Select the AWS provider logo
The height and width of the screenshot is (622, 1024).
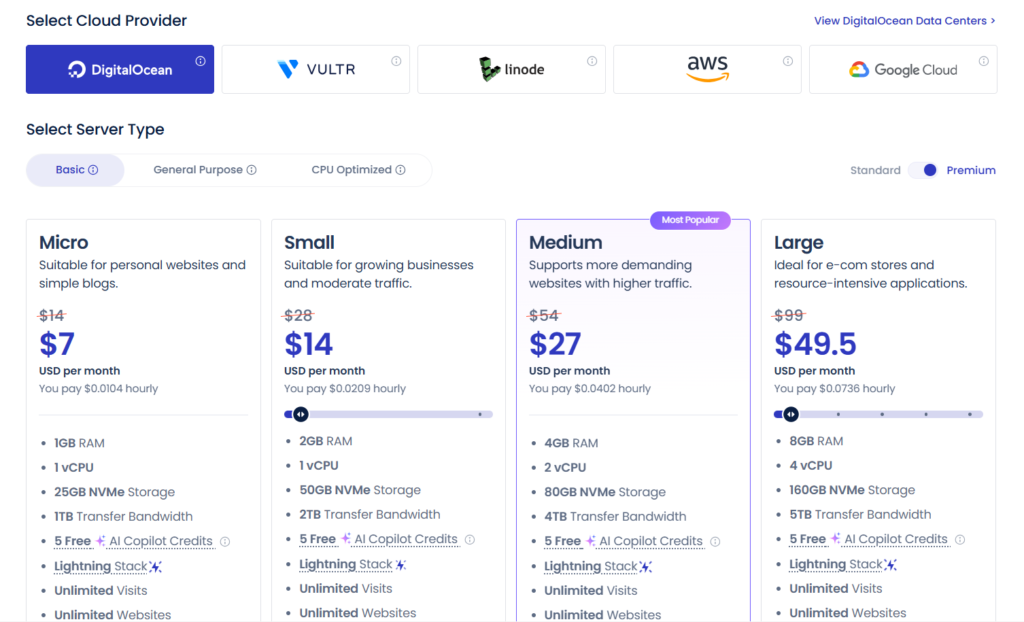pos(707,69)
